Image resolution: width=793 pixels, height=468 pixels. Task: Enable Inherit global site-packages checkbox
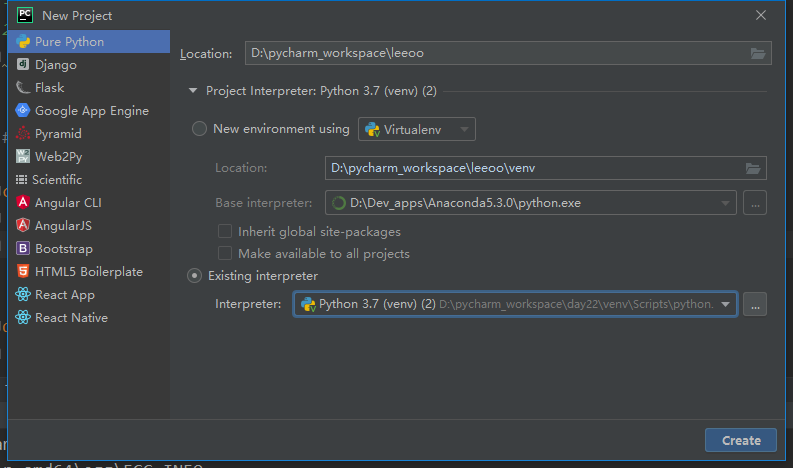225,232
